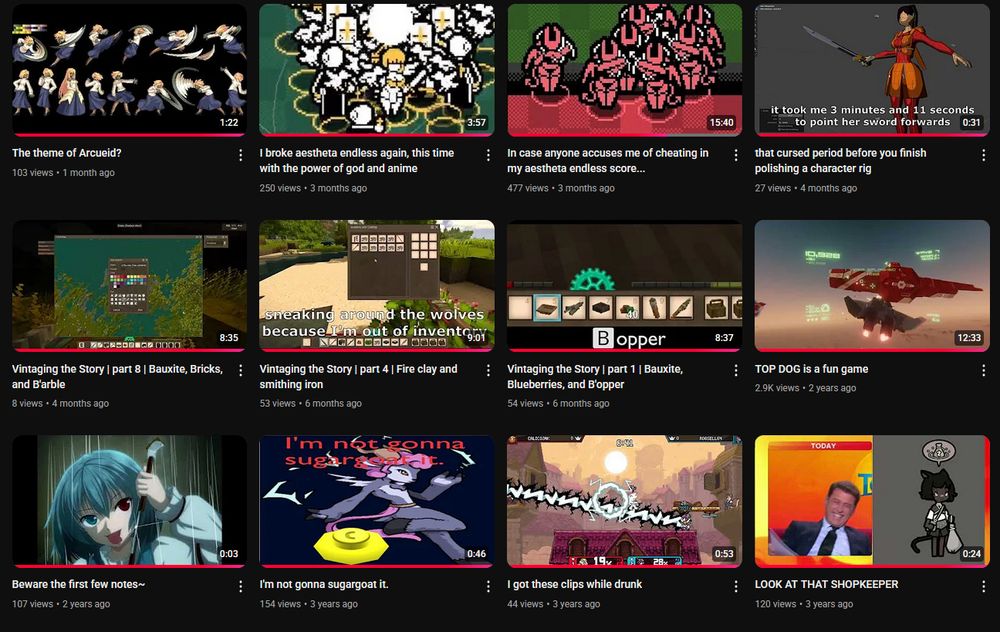The height and width of the screenshot is (632, 1000).
Task: Click the 3:57 duration badge
Action: 476,122
